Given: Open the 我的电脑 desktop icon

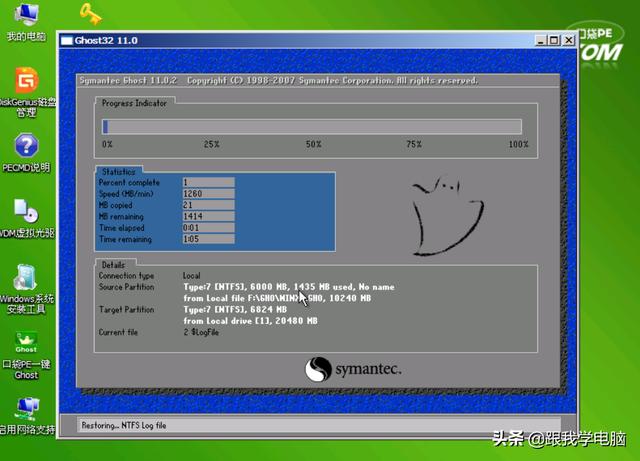Looking at the screenshot, I should click(25, 17).
